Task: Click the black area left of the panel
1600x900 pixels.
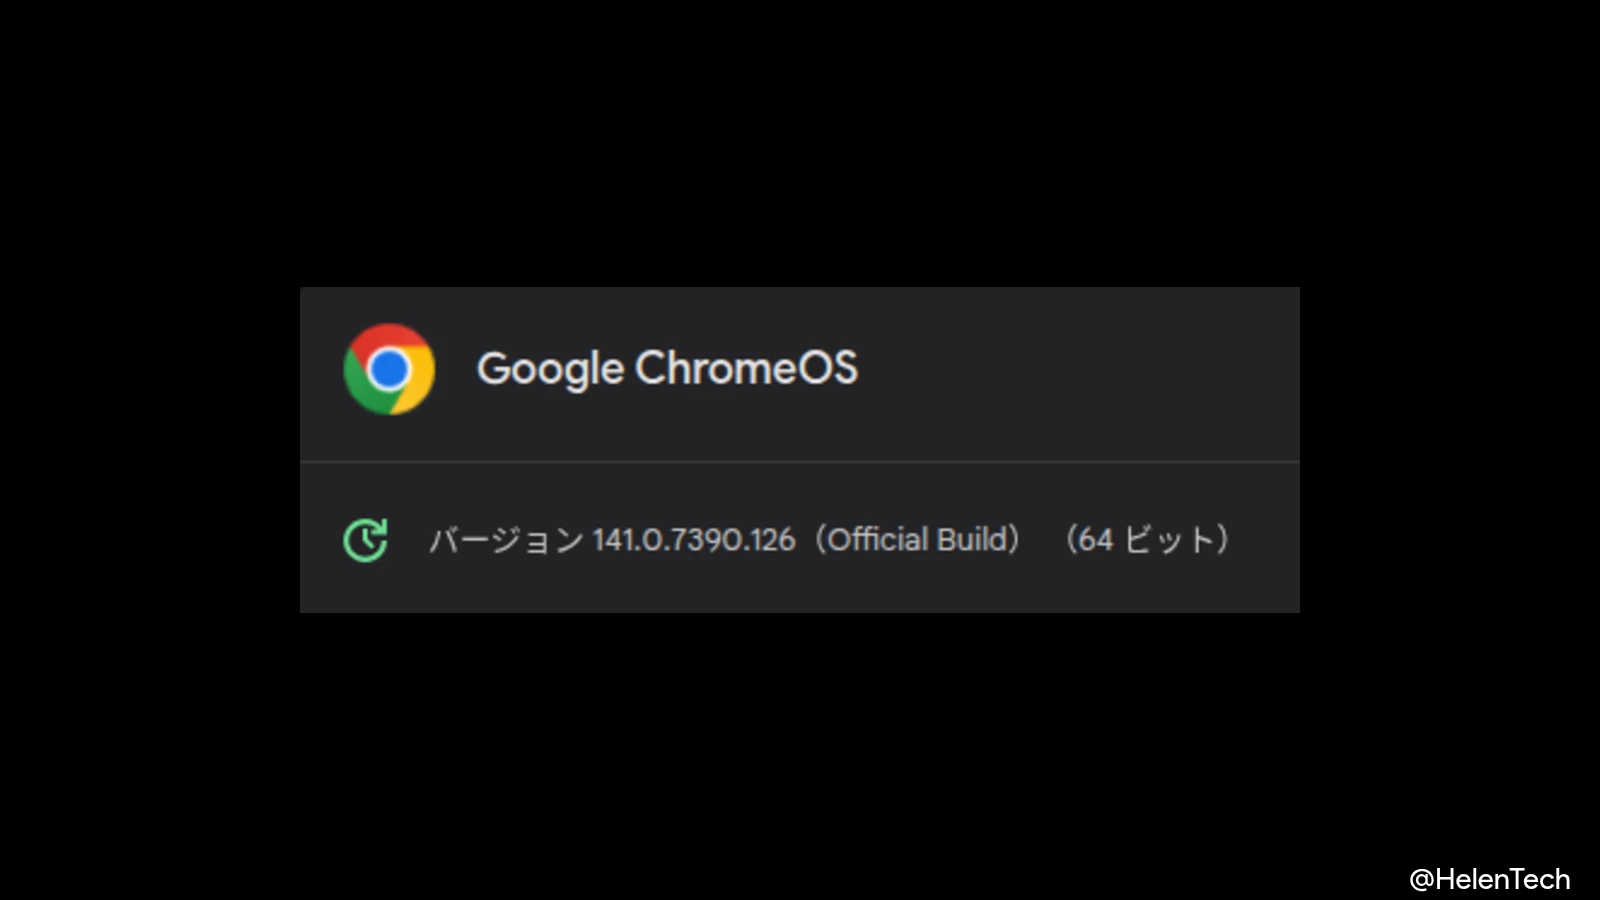Action: [x=150, y=450]
